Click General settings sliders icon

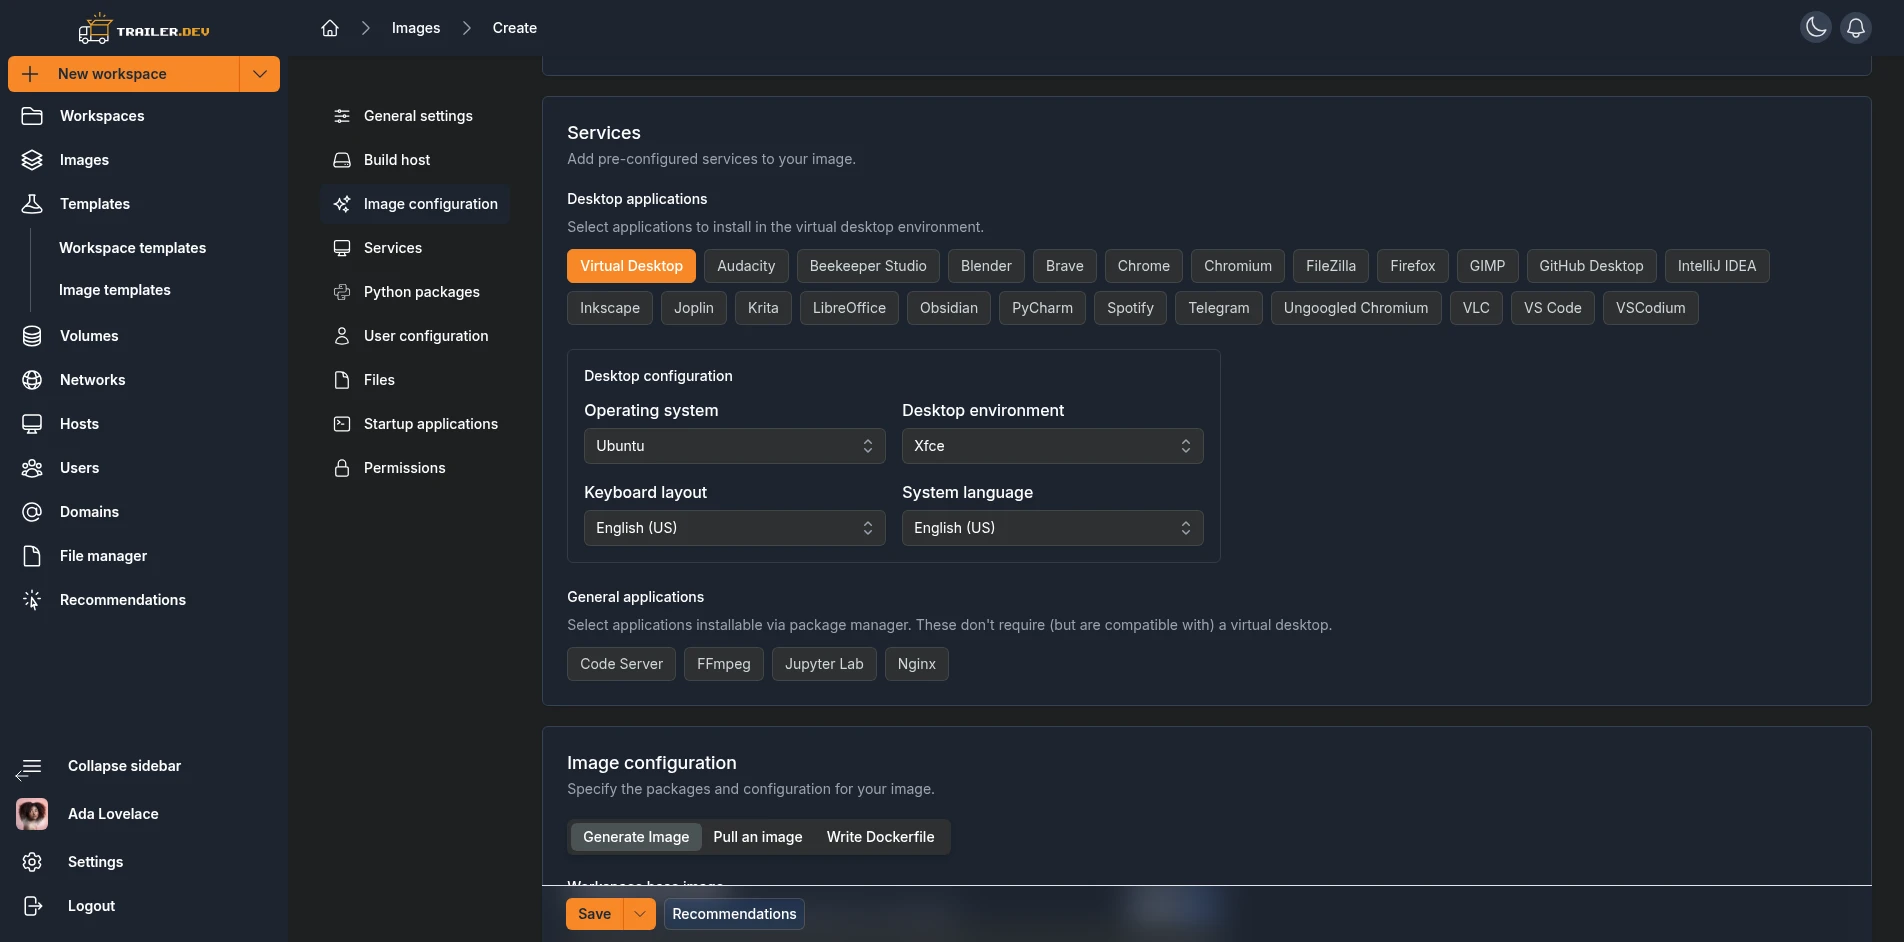[x=342, y=116]
